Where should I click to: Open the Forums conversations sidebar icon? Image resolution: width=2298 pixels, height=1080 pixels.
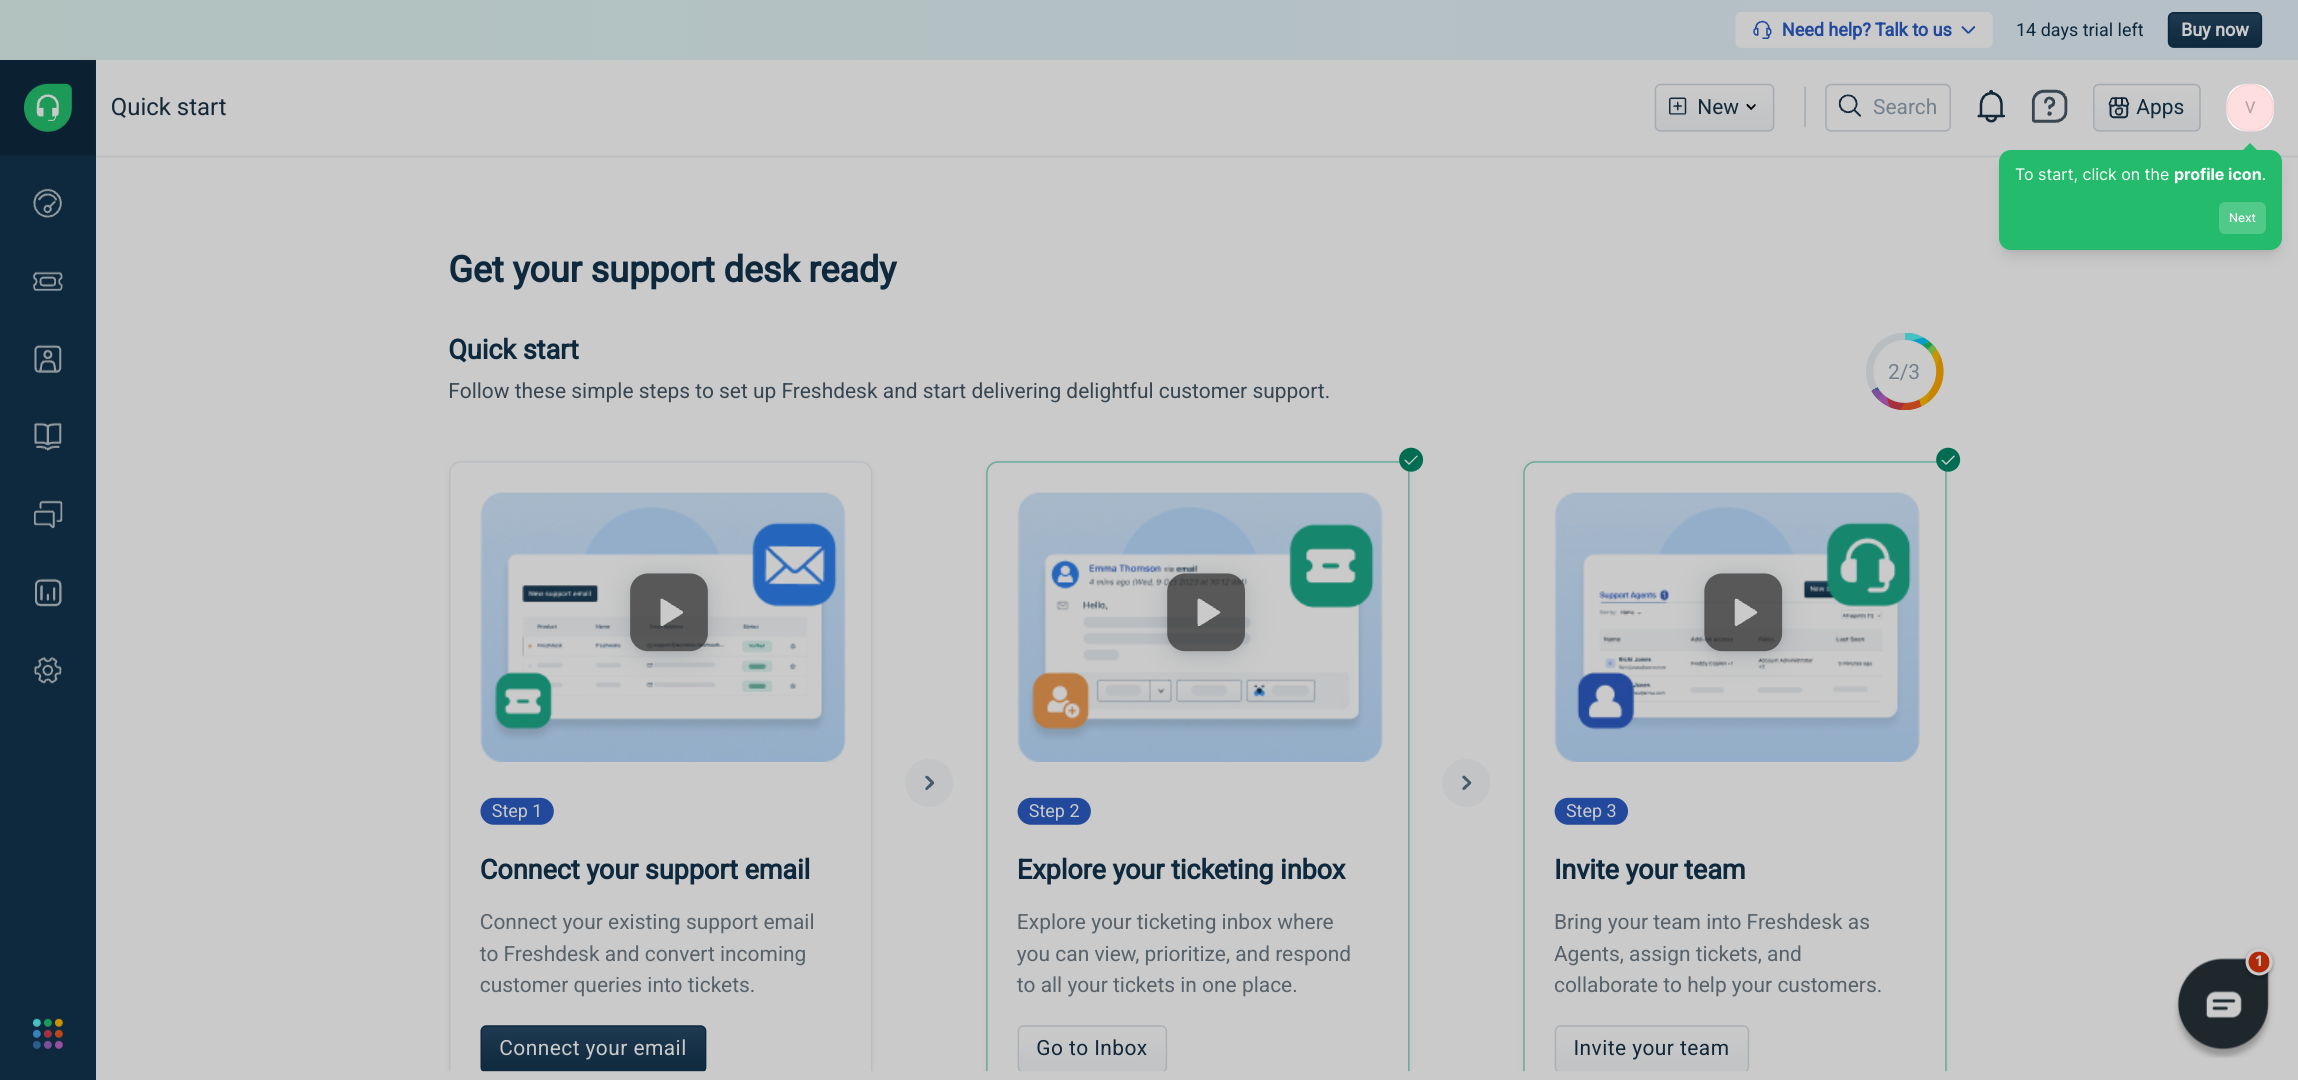(47, 514)
